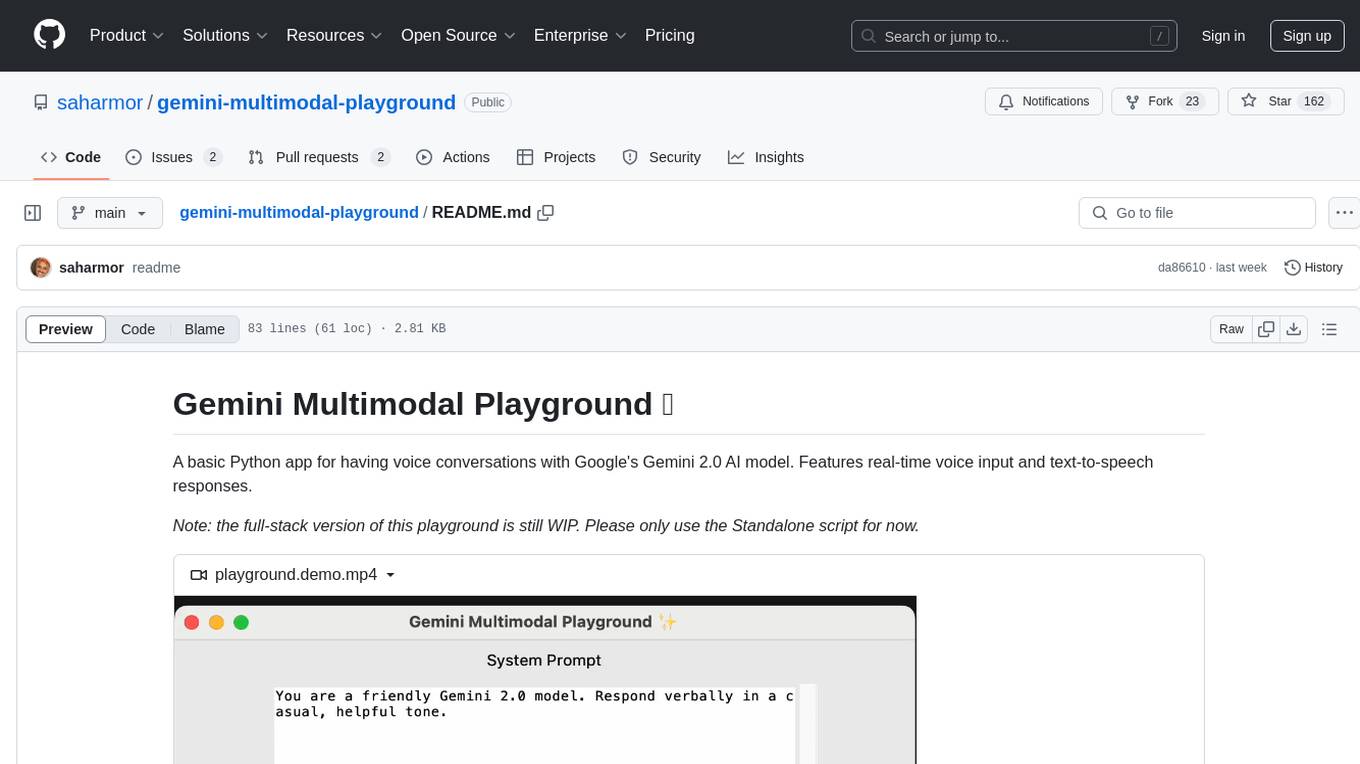Screen dimensions: 1360x764
Task: Expand the Enterprise menu
Action: [580, 35]
